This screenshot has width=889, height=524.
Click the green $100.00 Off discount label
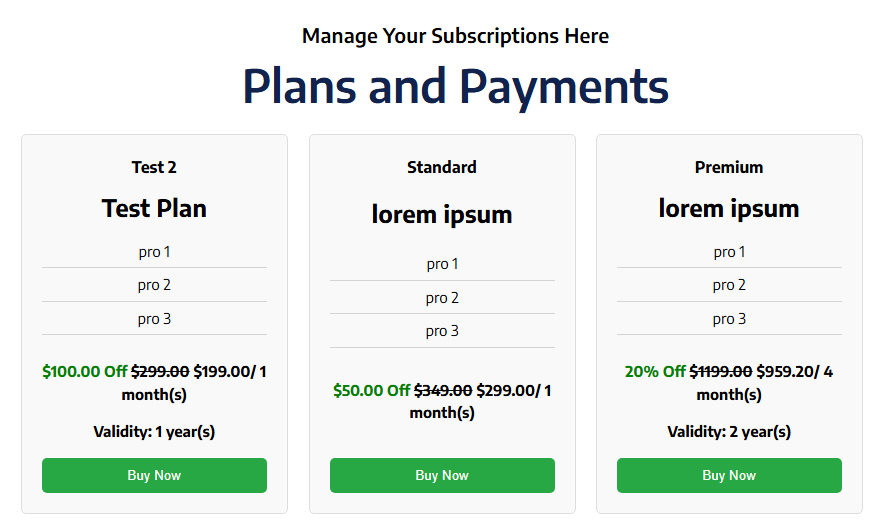[84, 372]
